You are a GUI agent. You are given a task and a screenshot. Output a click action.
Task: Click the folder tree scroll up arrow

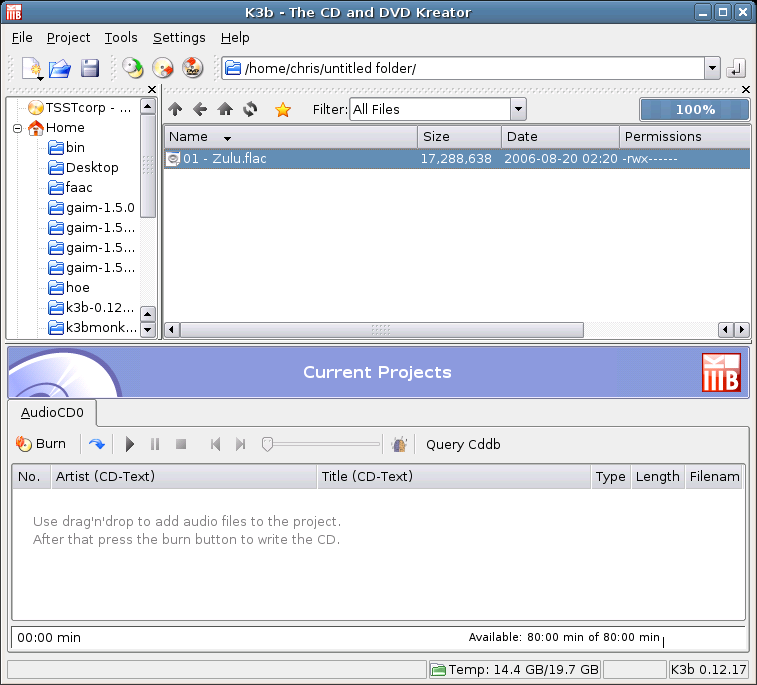point(148,106)
